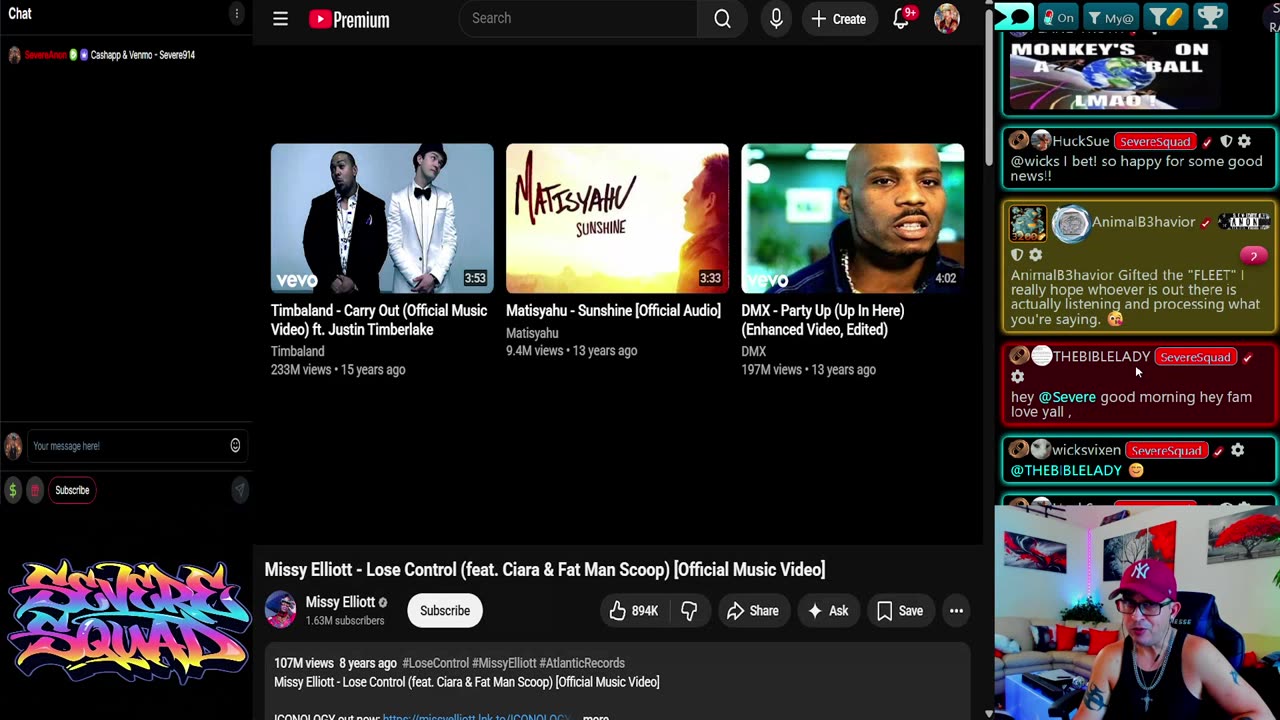This screenshot has width=1280, height=720.
Task: Start voice search with the microphone
Action: (x=776, y=19)
